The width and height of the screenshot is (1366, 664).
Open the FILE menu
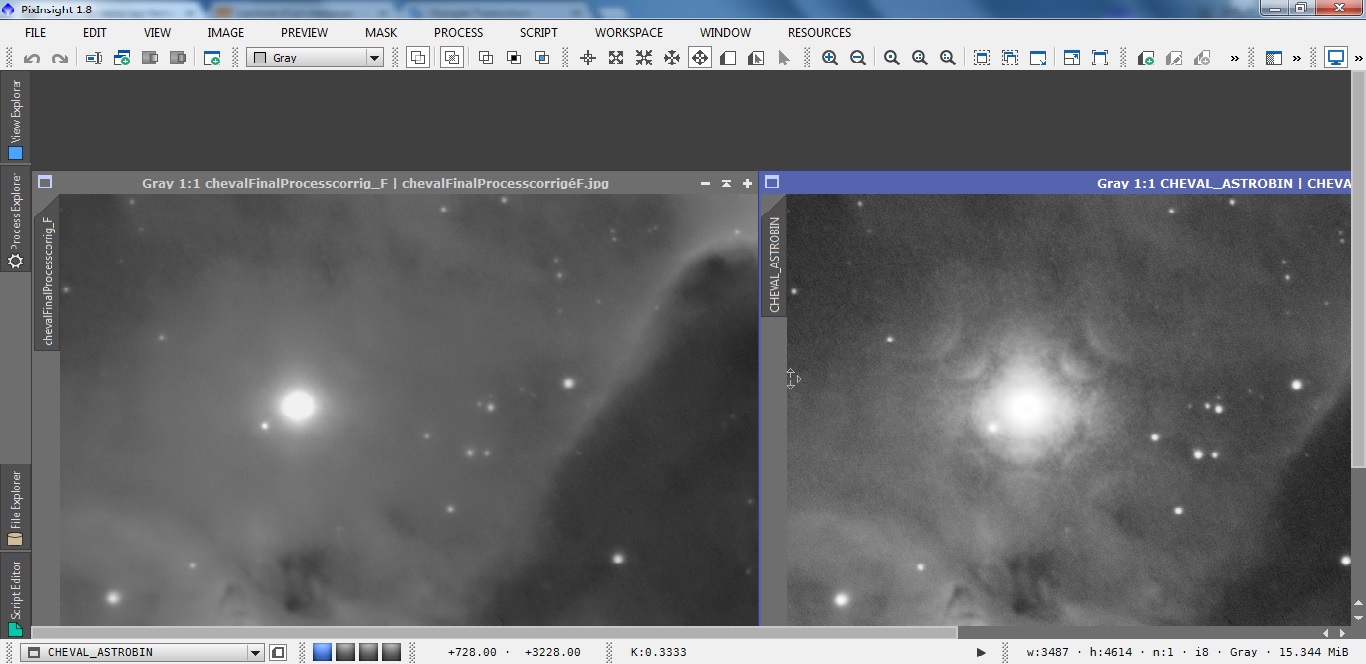tap(35, 32)
